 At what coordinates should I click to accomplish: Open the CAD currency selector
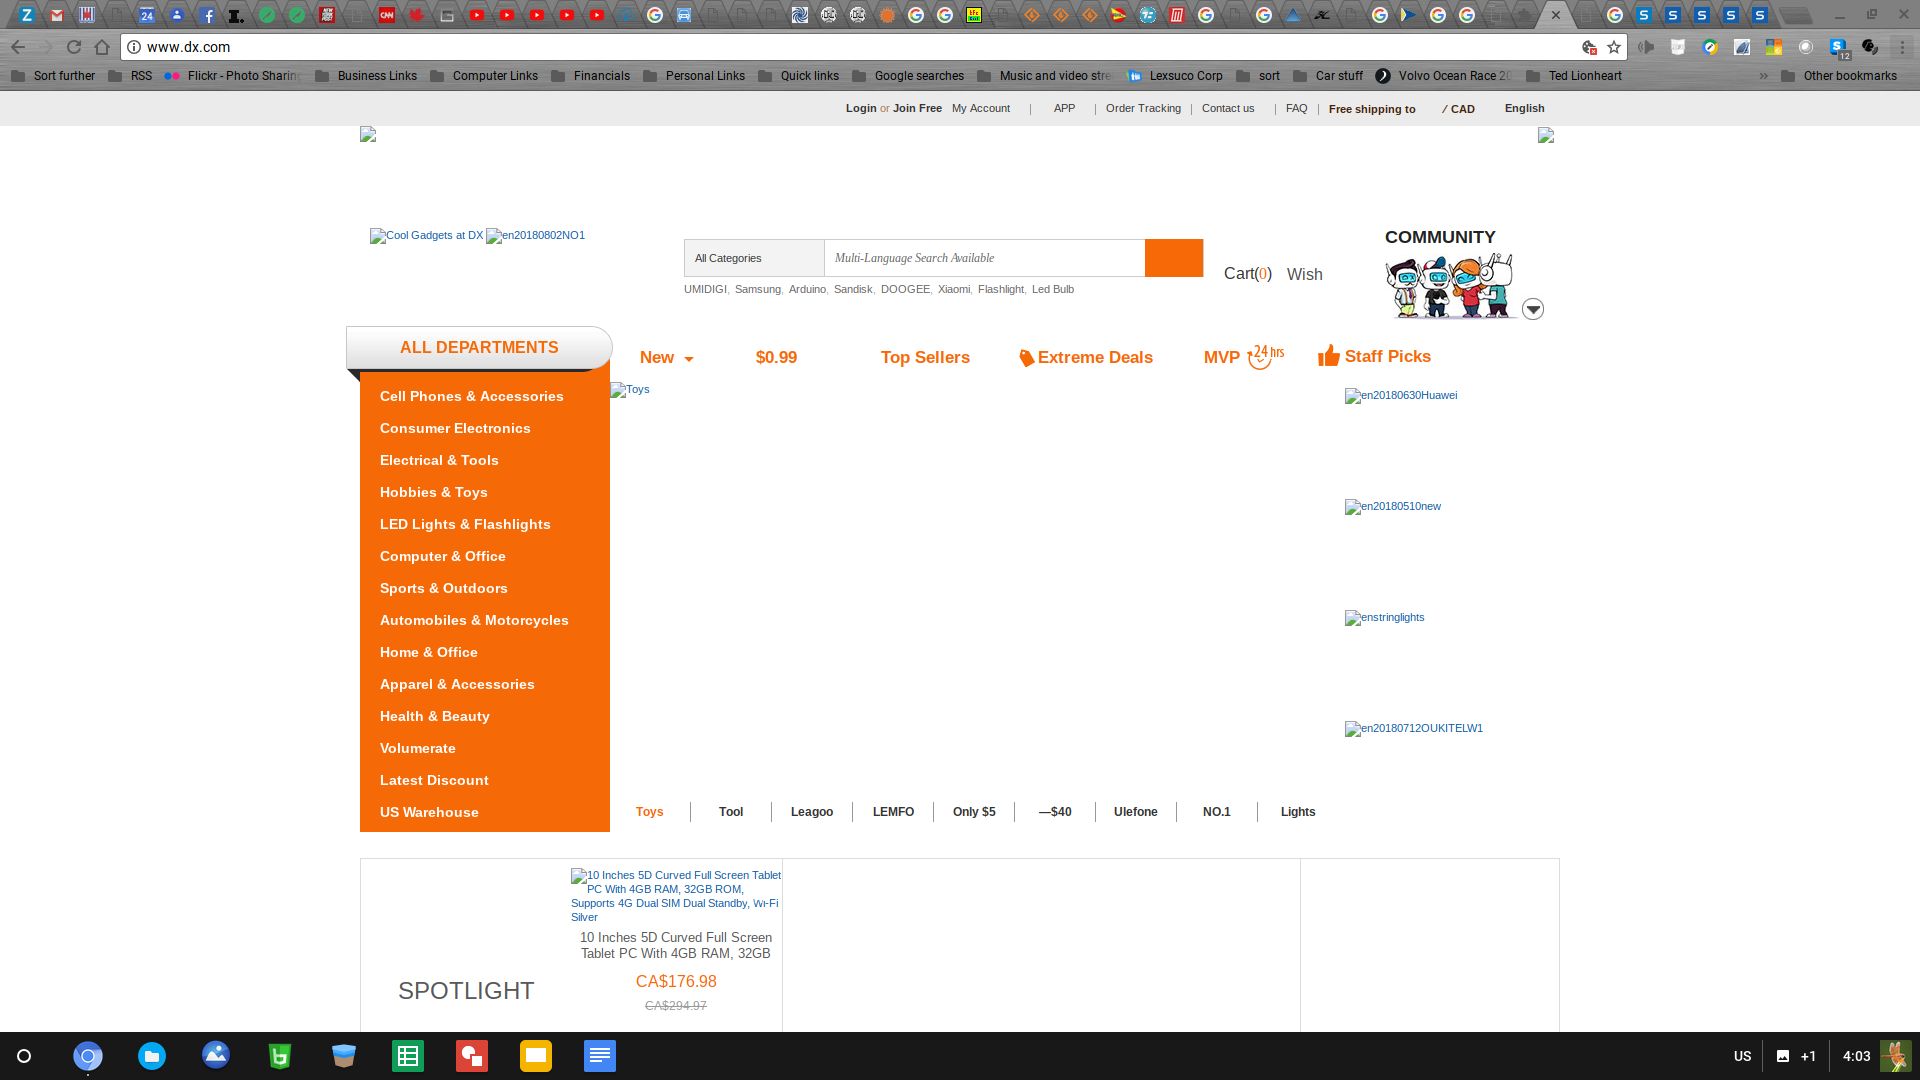coord(1458,109)
